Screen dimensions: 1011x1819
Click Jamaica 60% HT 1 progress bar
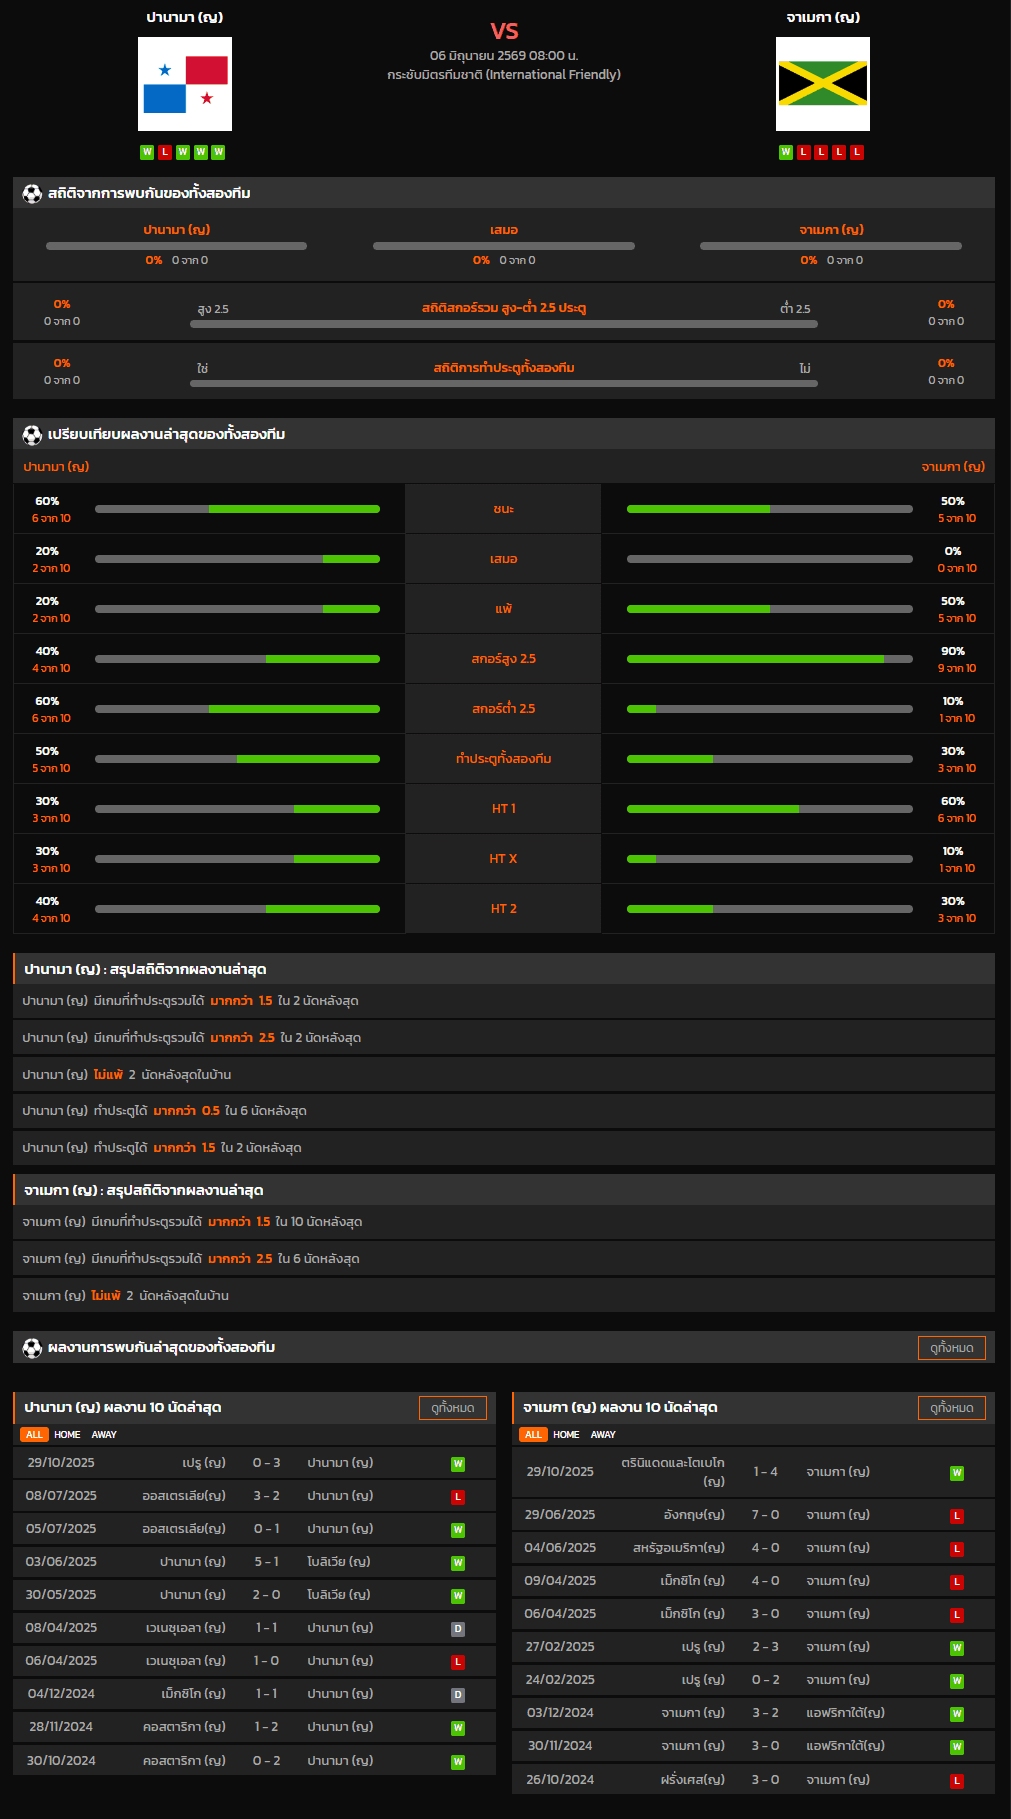(x=770, y=809)
